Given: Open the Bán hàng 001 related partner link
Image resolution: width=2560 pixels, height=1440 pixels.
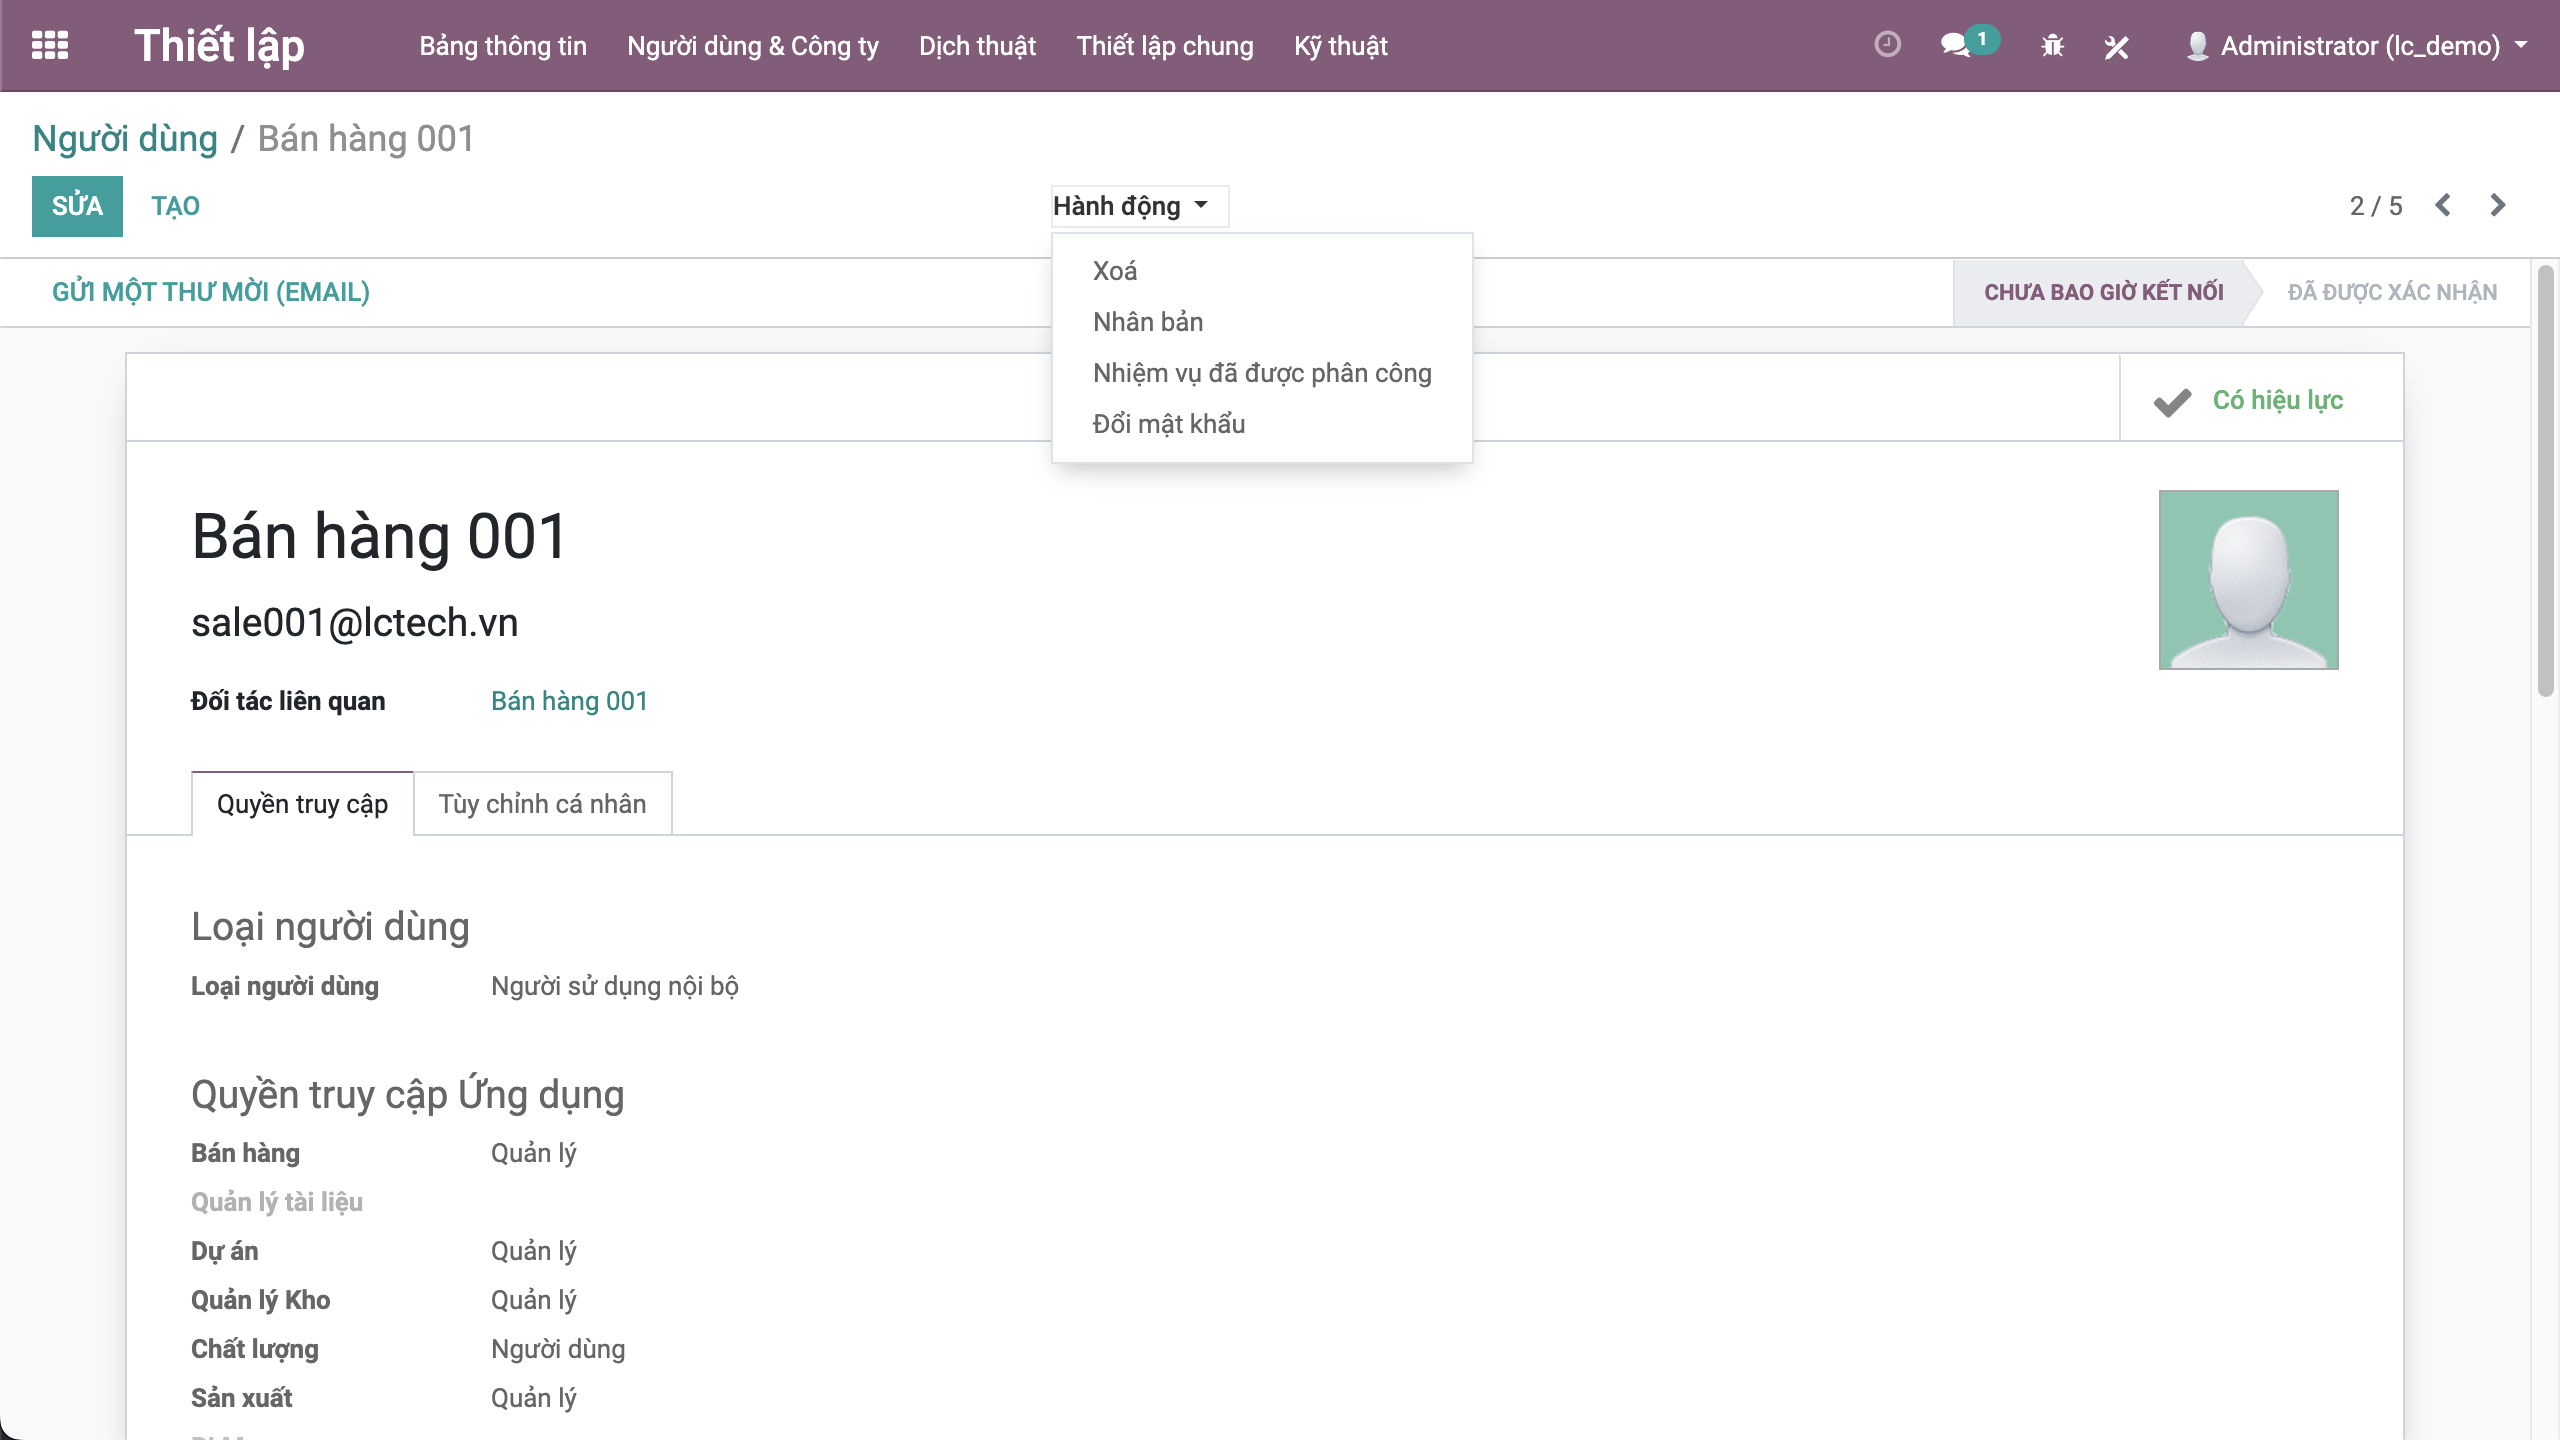Looking at the screenshot, I should pyautogui.click(x=569, y=701).
